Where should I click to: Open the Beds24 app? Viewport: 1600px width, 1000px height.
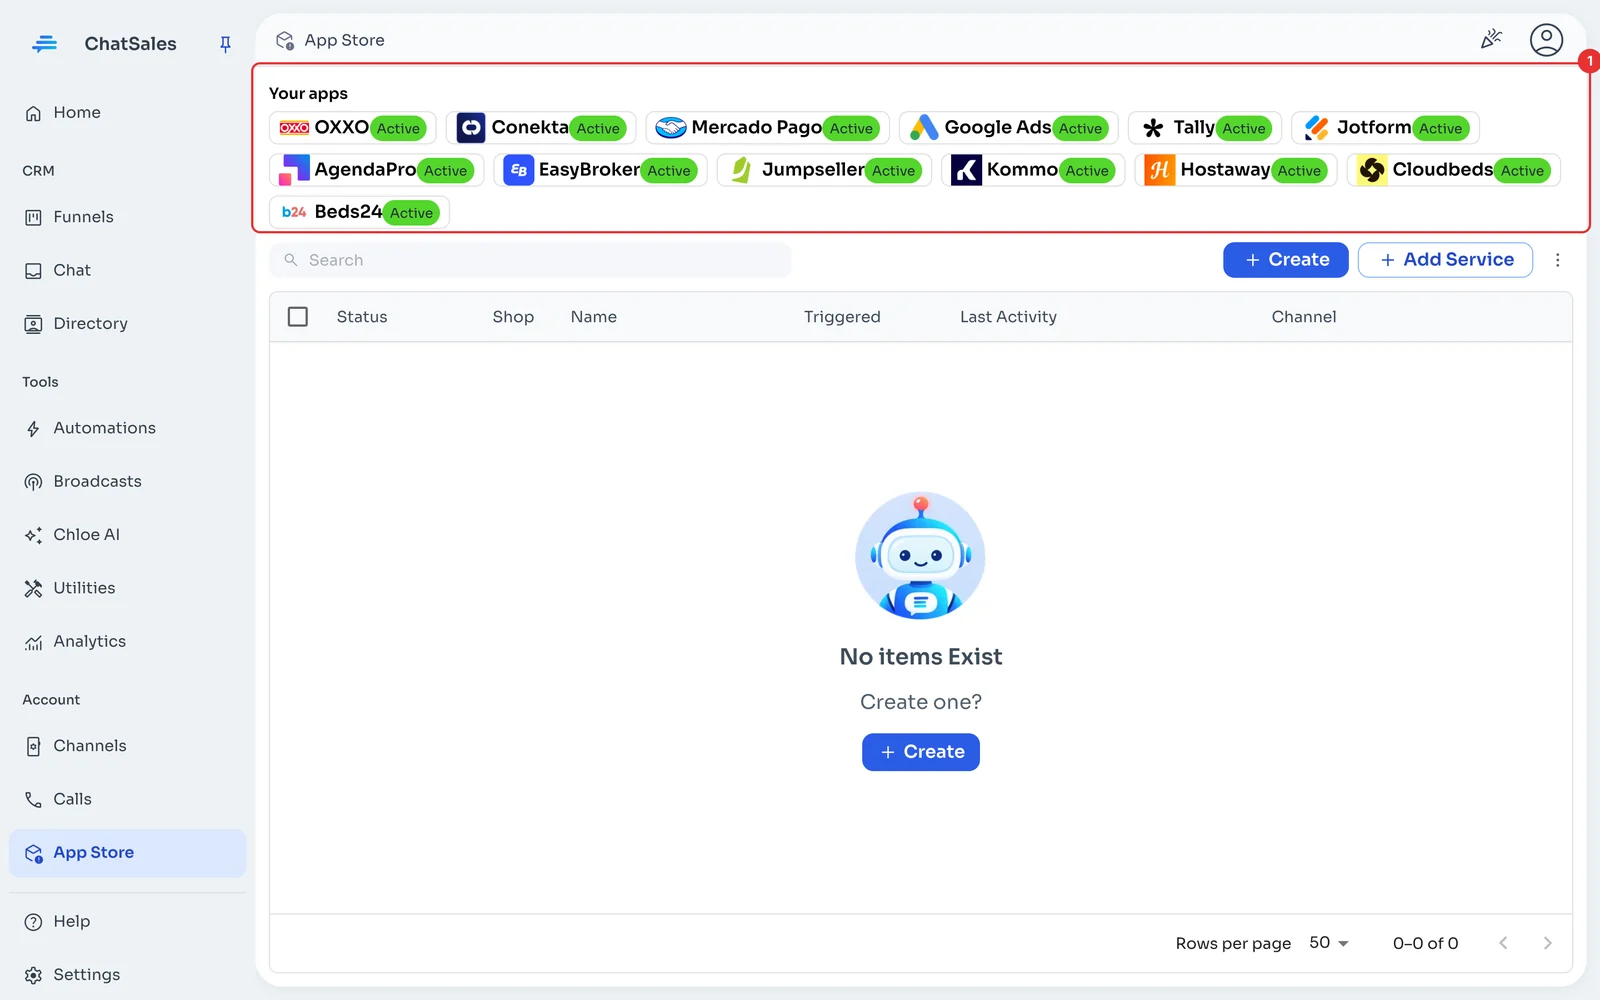359,212
